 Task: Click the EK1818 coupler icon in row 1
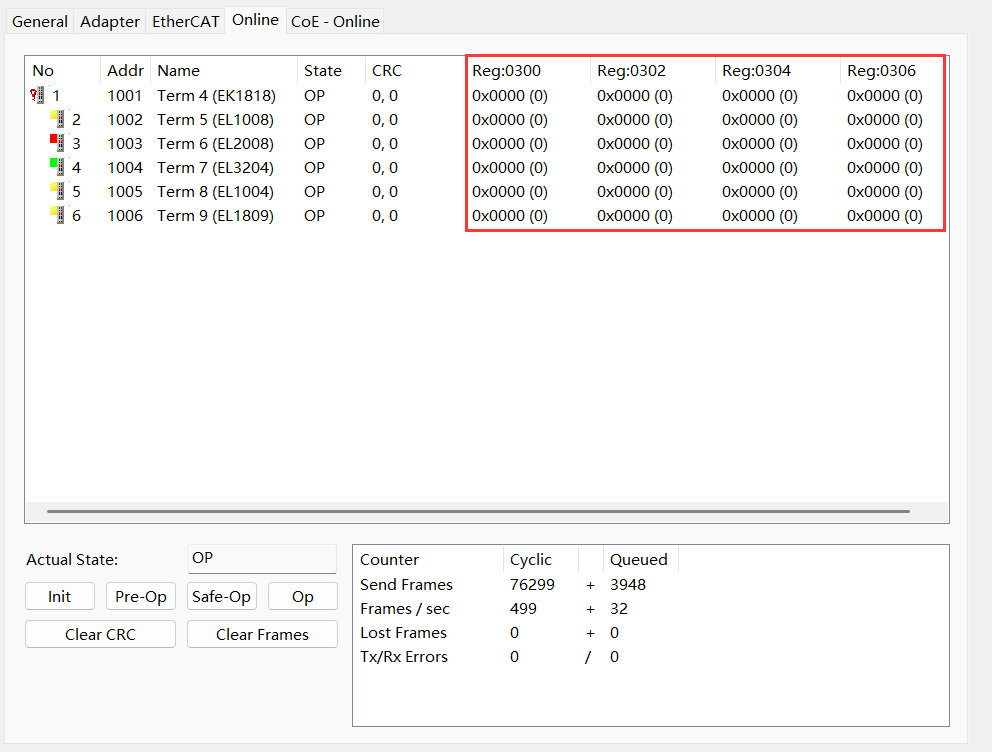[x=37, y=96]
